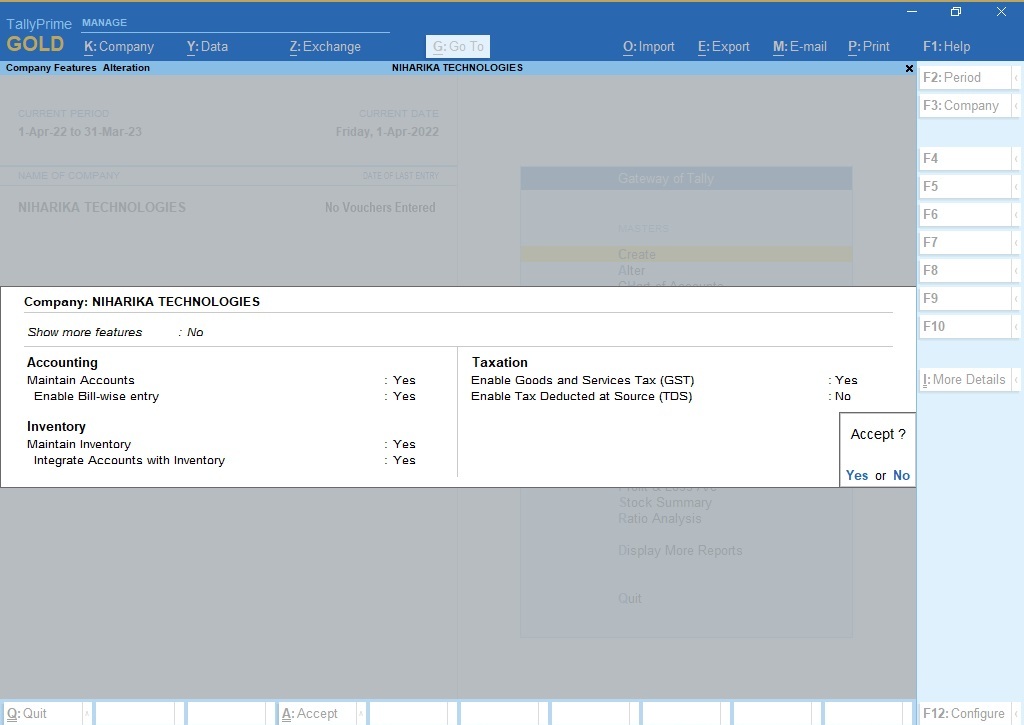This screenshot has height=725, width=1024.
Task: Expand the arrow beside F2: Period
Action: pyautogui.click(x=1016, y=77)
